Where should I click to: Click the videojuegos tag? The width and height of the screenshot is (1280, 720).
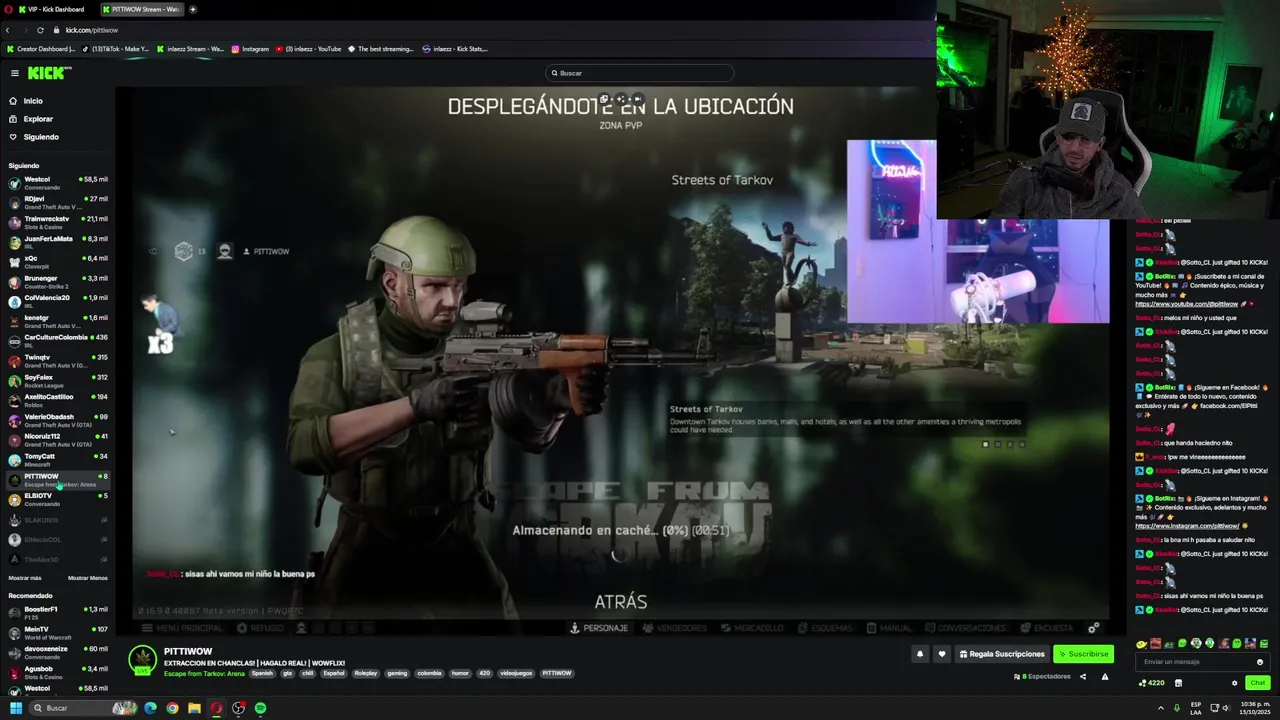pyautogui.click(x=516, y=673)
